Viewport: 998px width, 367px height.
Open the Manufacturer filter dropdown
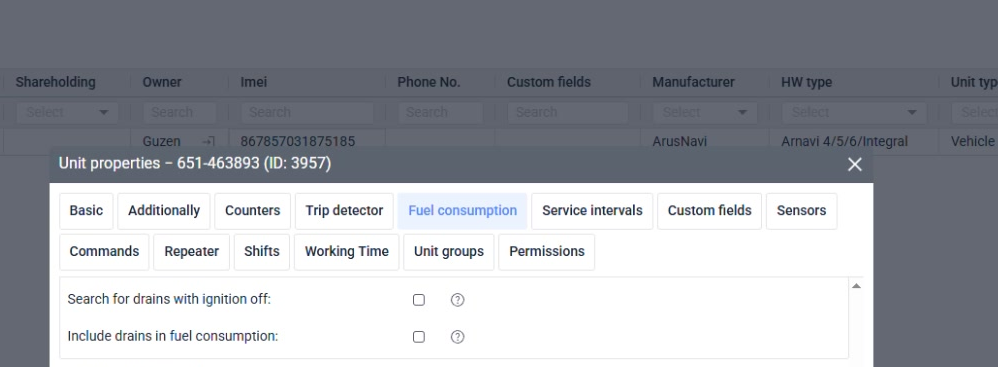click(705, 113)
